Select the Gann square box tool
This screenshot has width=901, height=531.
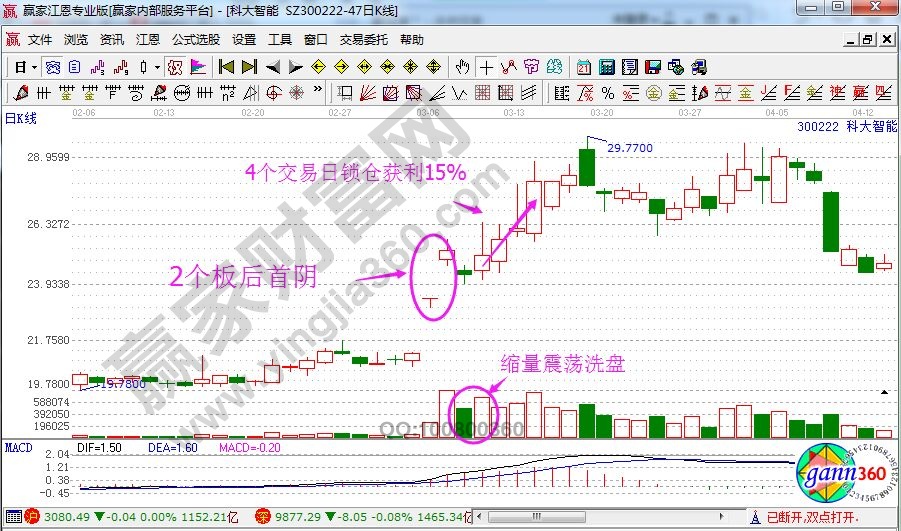pyautogui.click(x=391, y=93)
